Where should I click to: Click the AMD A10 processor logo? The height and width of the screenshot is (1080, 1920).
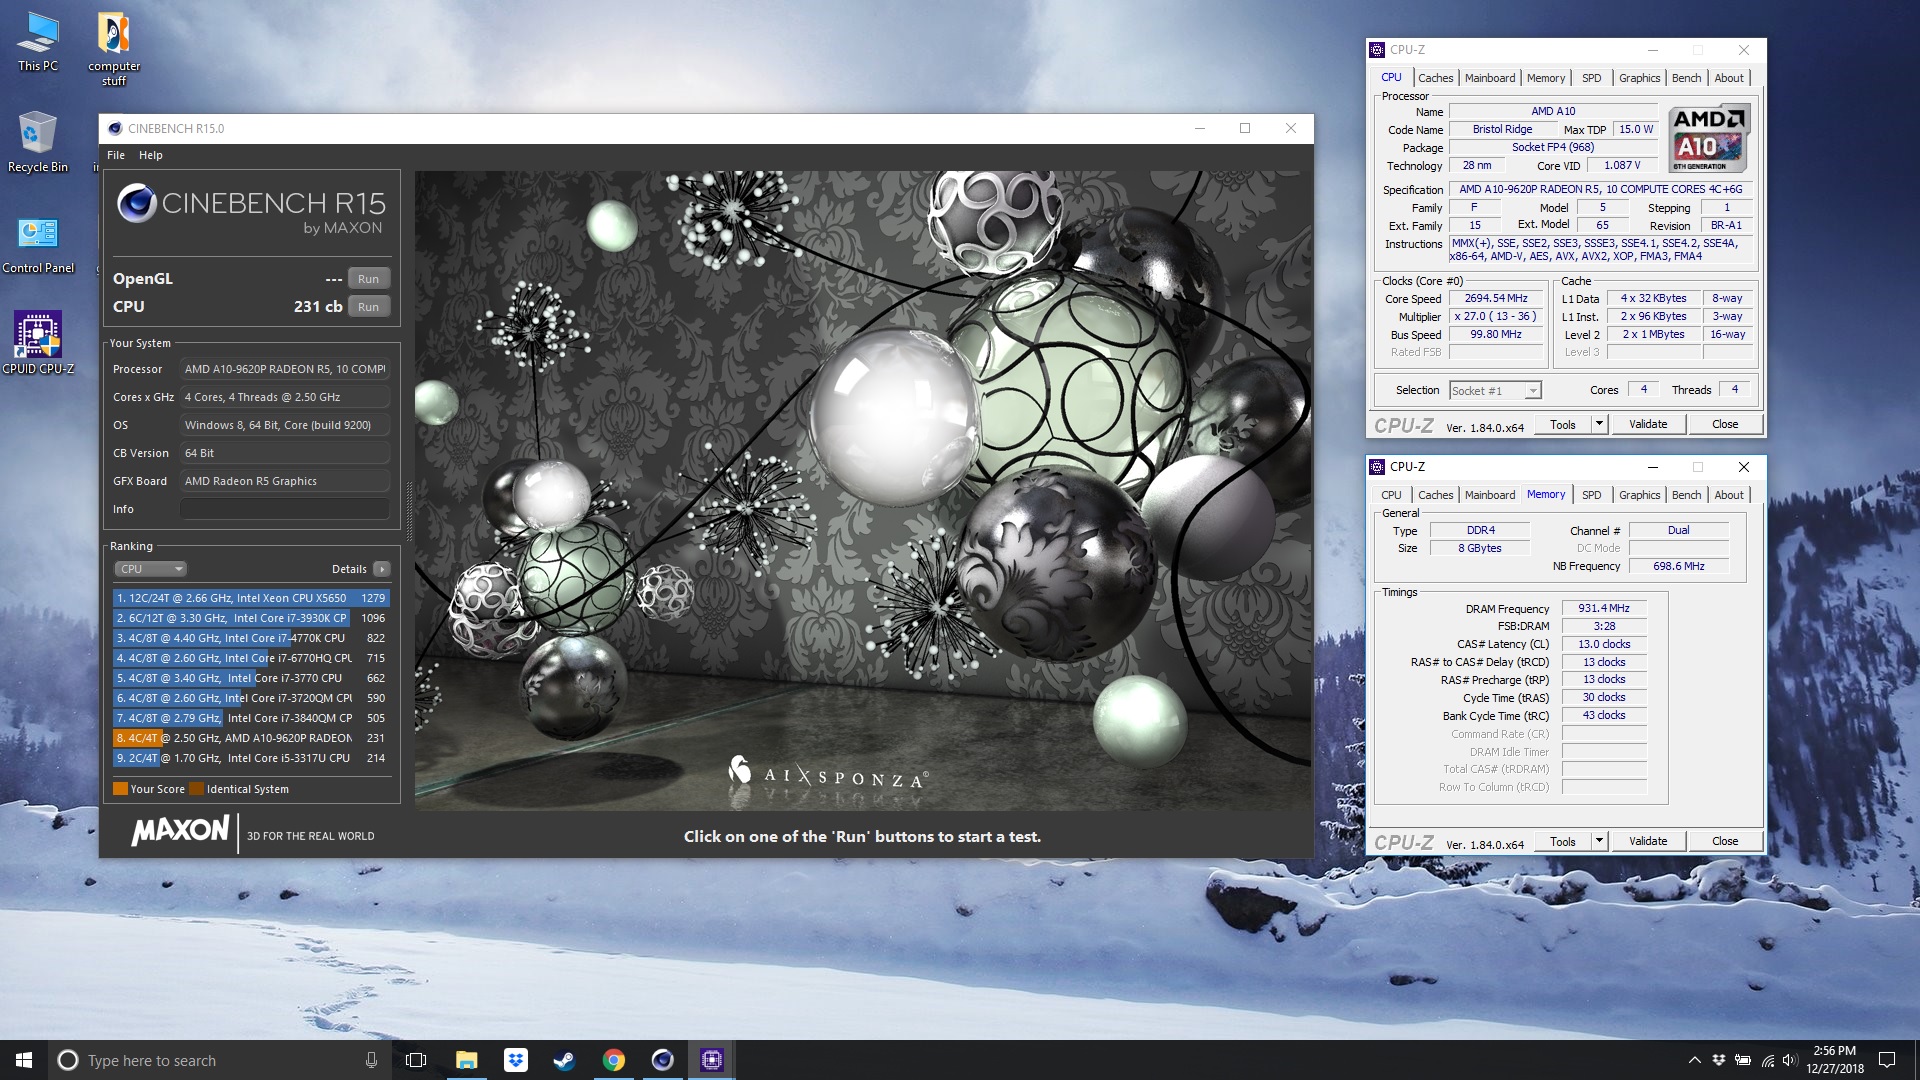(1709, 138)
